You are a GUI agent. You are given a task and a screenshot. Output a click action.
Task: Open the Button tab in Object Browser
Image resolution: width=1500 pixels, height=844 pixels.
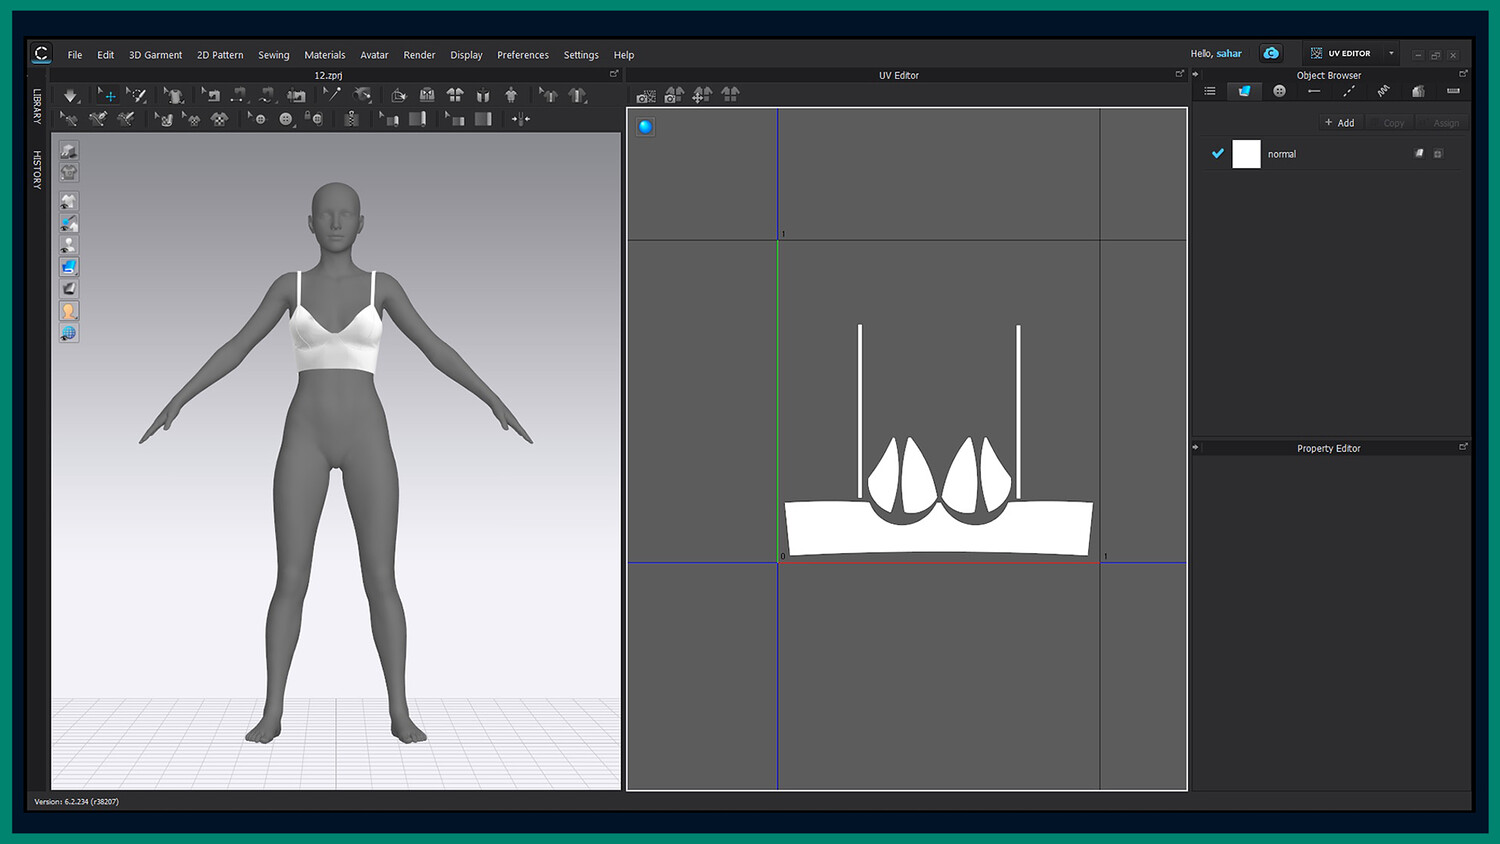(1279, 91)
